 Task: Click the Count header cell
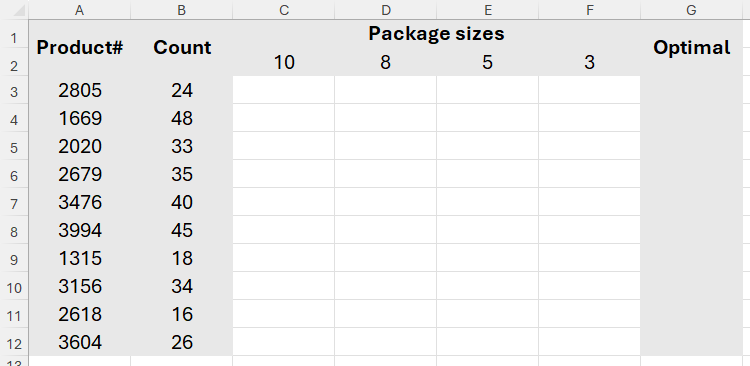tap(182, 47)
